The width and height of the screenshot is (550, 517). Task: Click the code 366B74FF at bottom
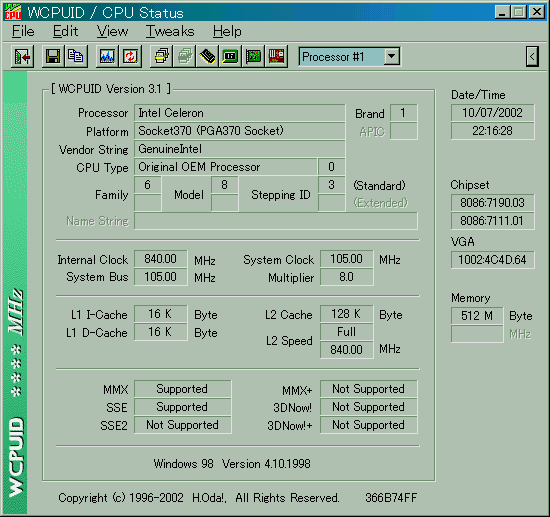[391, 498]
